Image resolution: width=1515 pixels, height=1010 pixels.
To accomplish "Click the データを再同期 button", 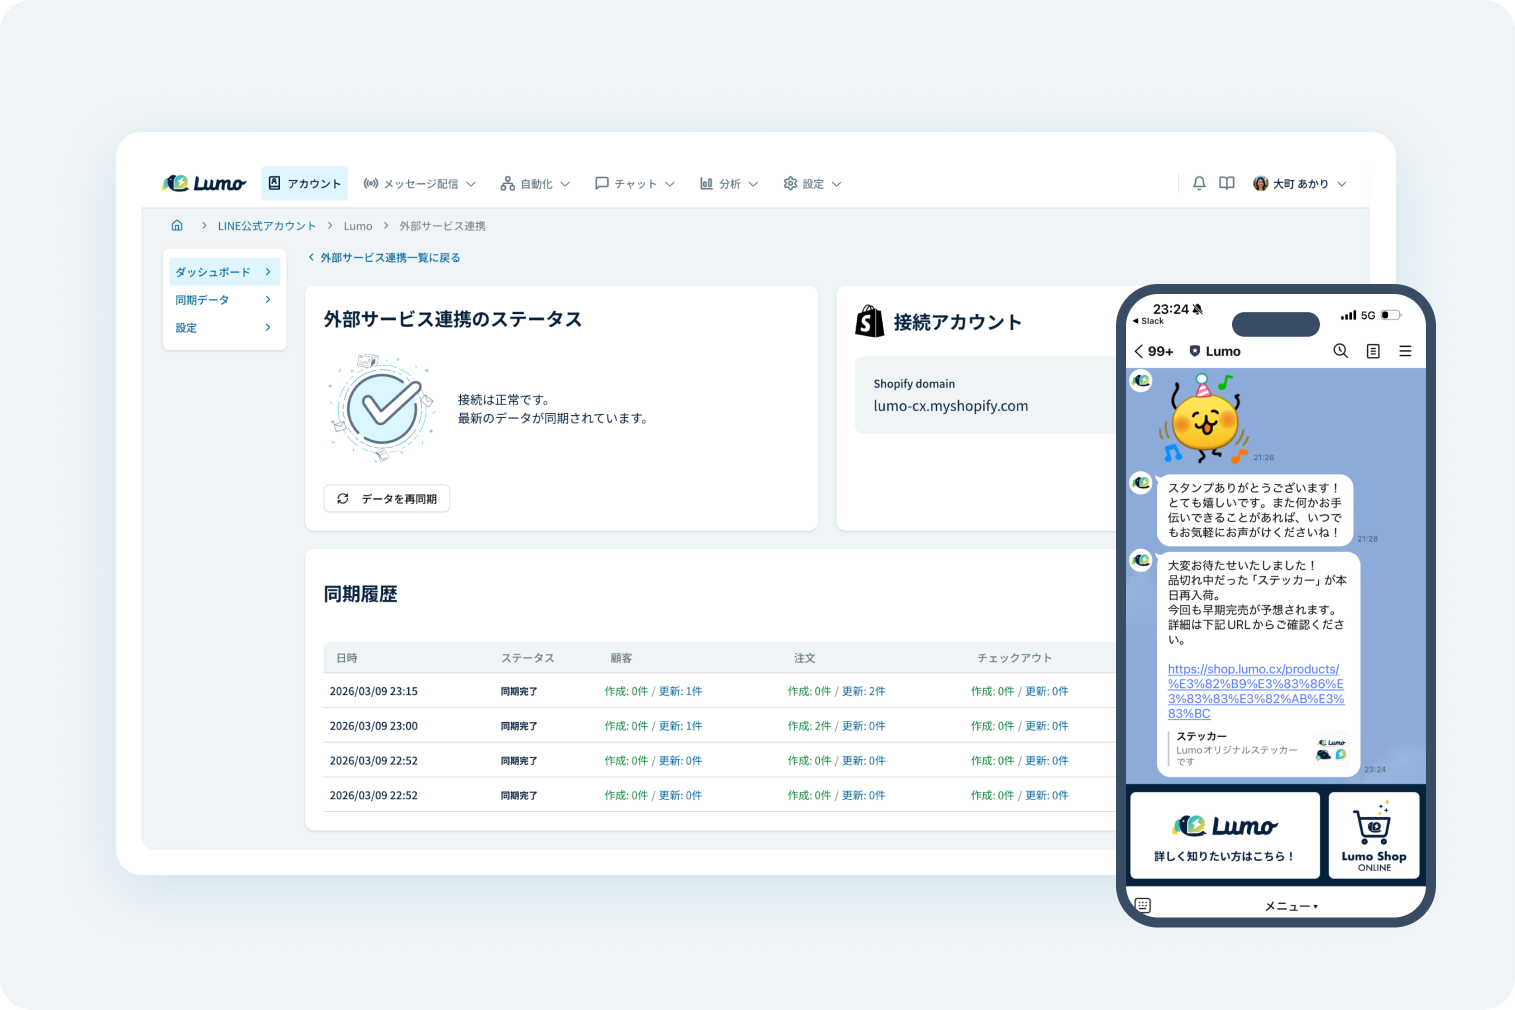I will 386,498.
